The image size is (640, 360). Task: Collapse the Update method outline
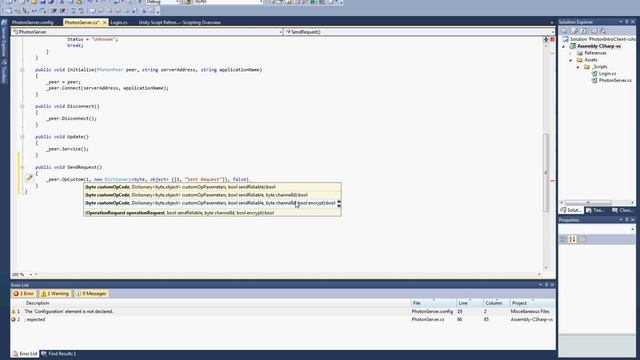tap(22, 137)
